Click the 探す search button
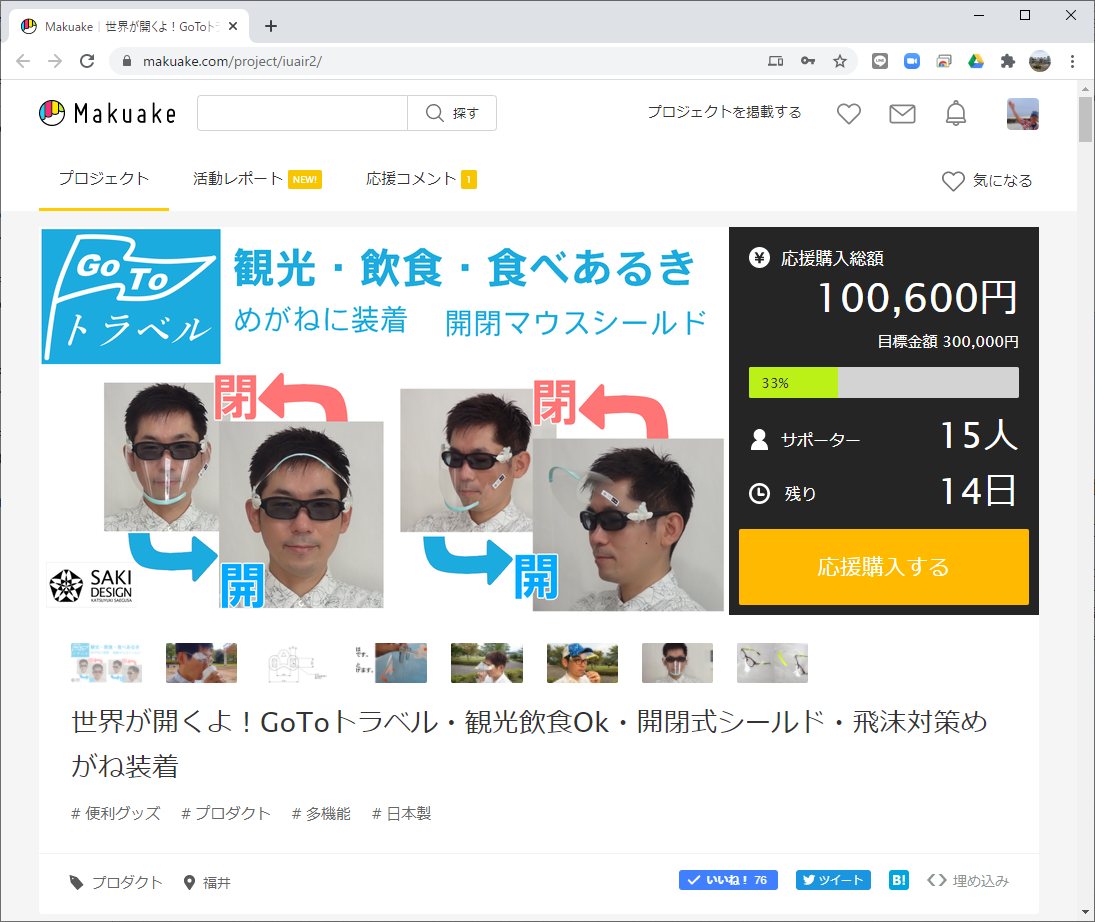 [452, 113]
